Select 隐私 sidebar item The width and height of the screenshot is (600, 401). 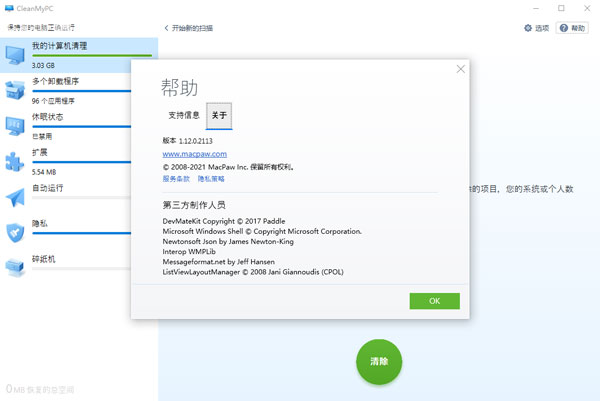click(65, 233)
